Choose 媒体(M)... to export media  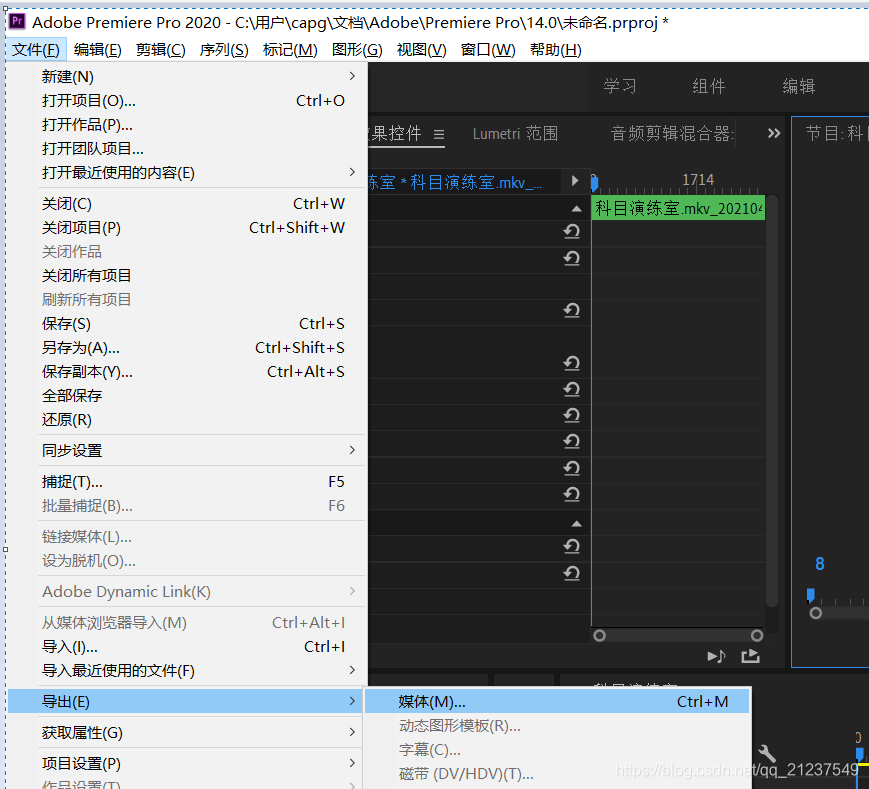click(557, 701)
